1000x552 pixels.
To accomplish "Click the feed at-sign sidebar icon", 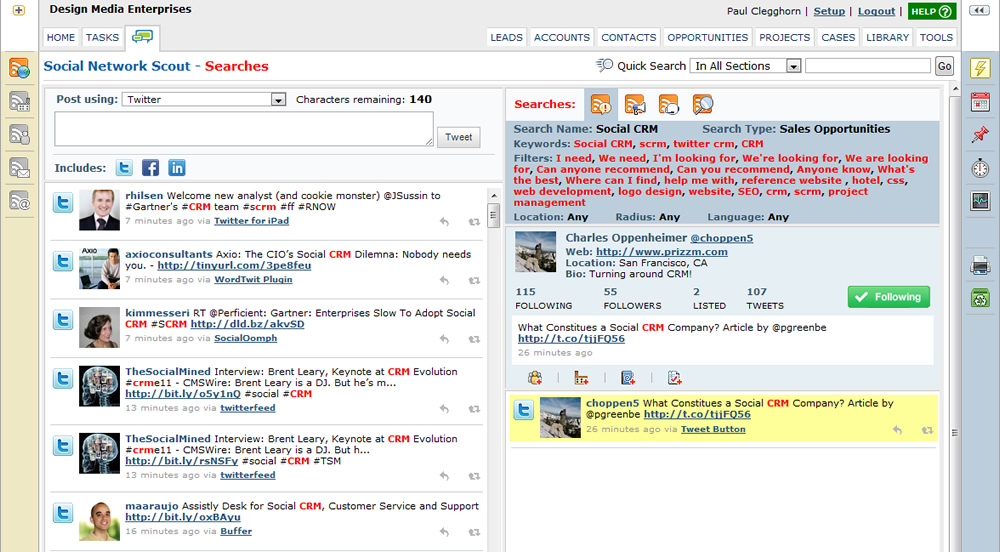I will [19, 201].
